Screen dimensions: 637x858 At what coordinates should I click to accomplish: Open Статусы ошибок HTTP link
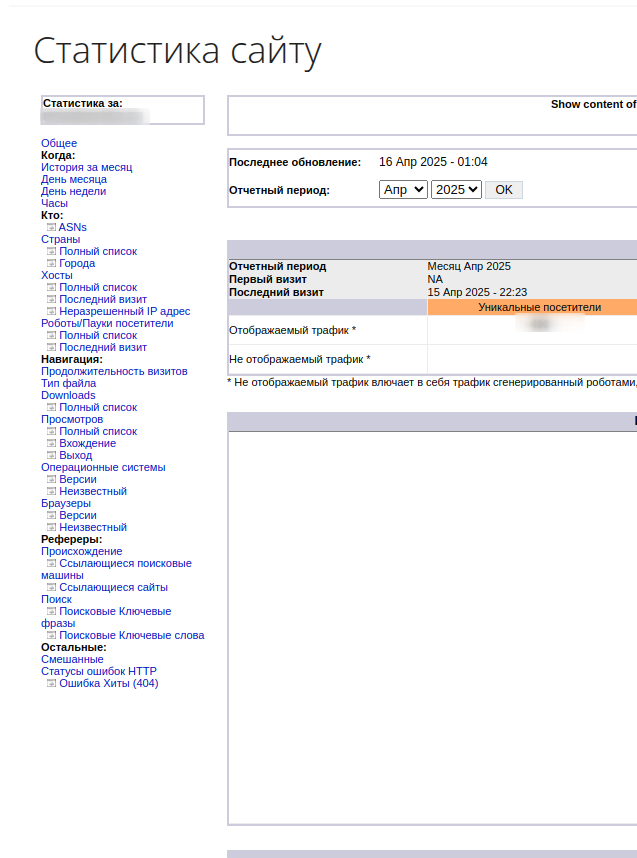(99, 671)
